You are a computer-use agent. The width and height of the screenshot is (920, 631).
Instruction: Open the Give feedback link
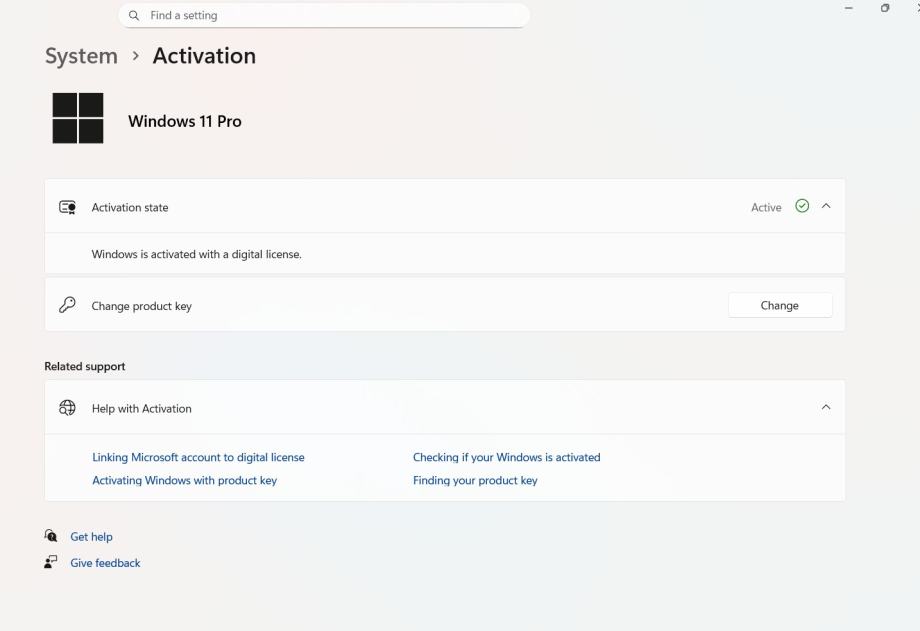pos(105,563)
